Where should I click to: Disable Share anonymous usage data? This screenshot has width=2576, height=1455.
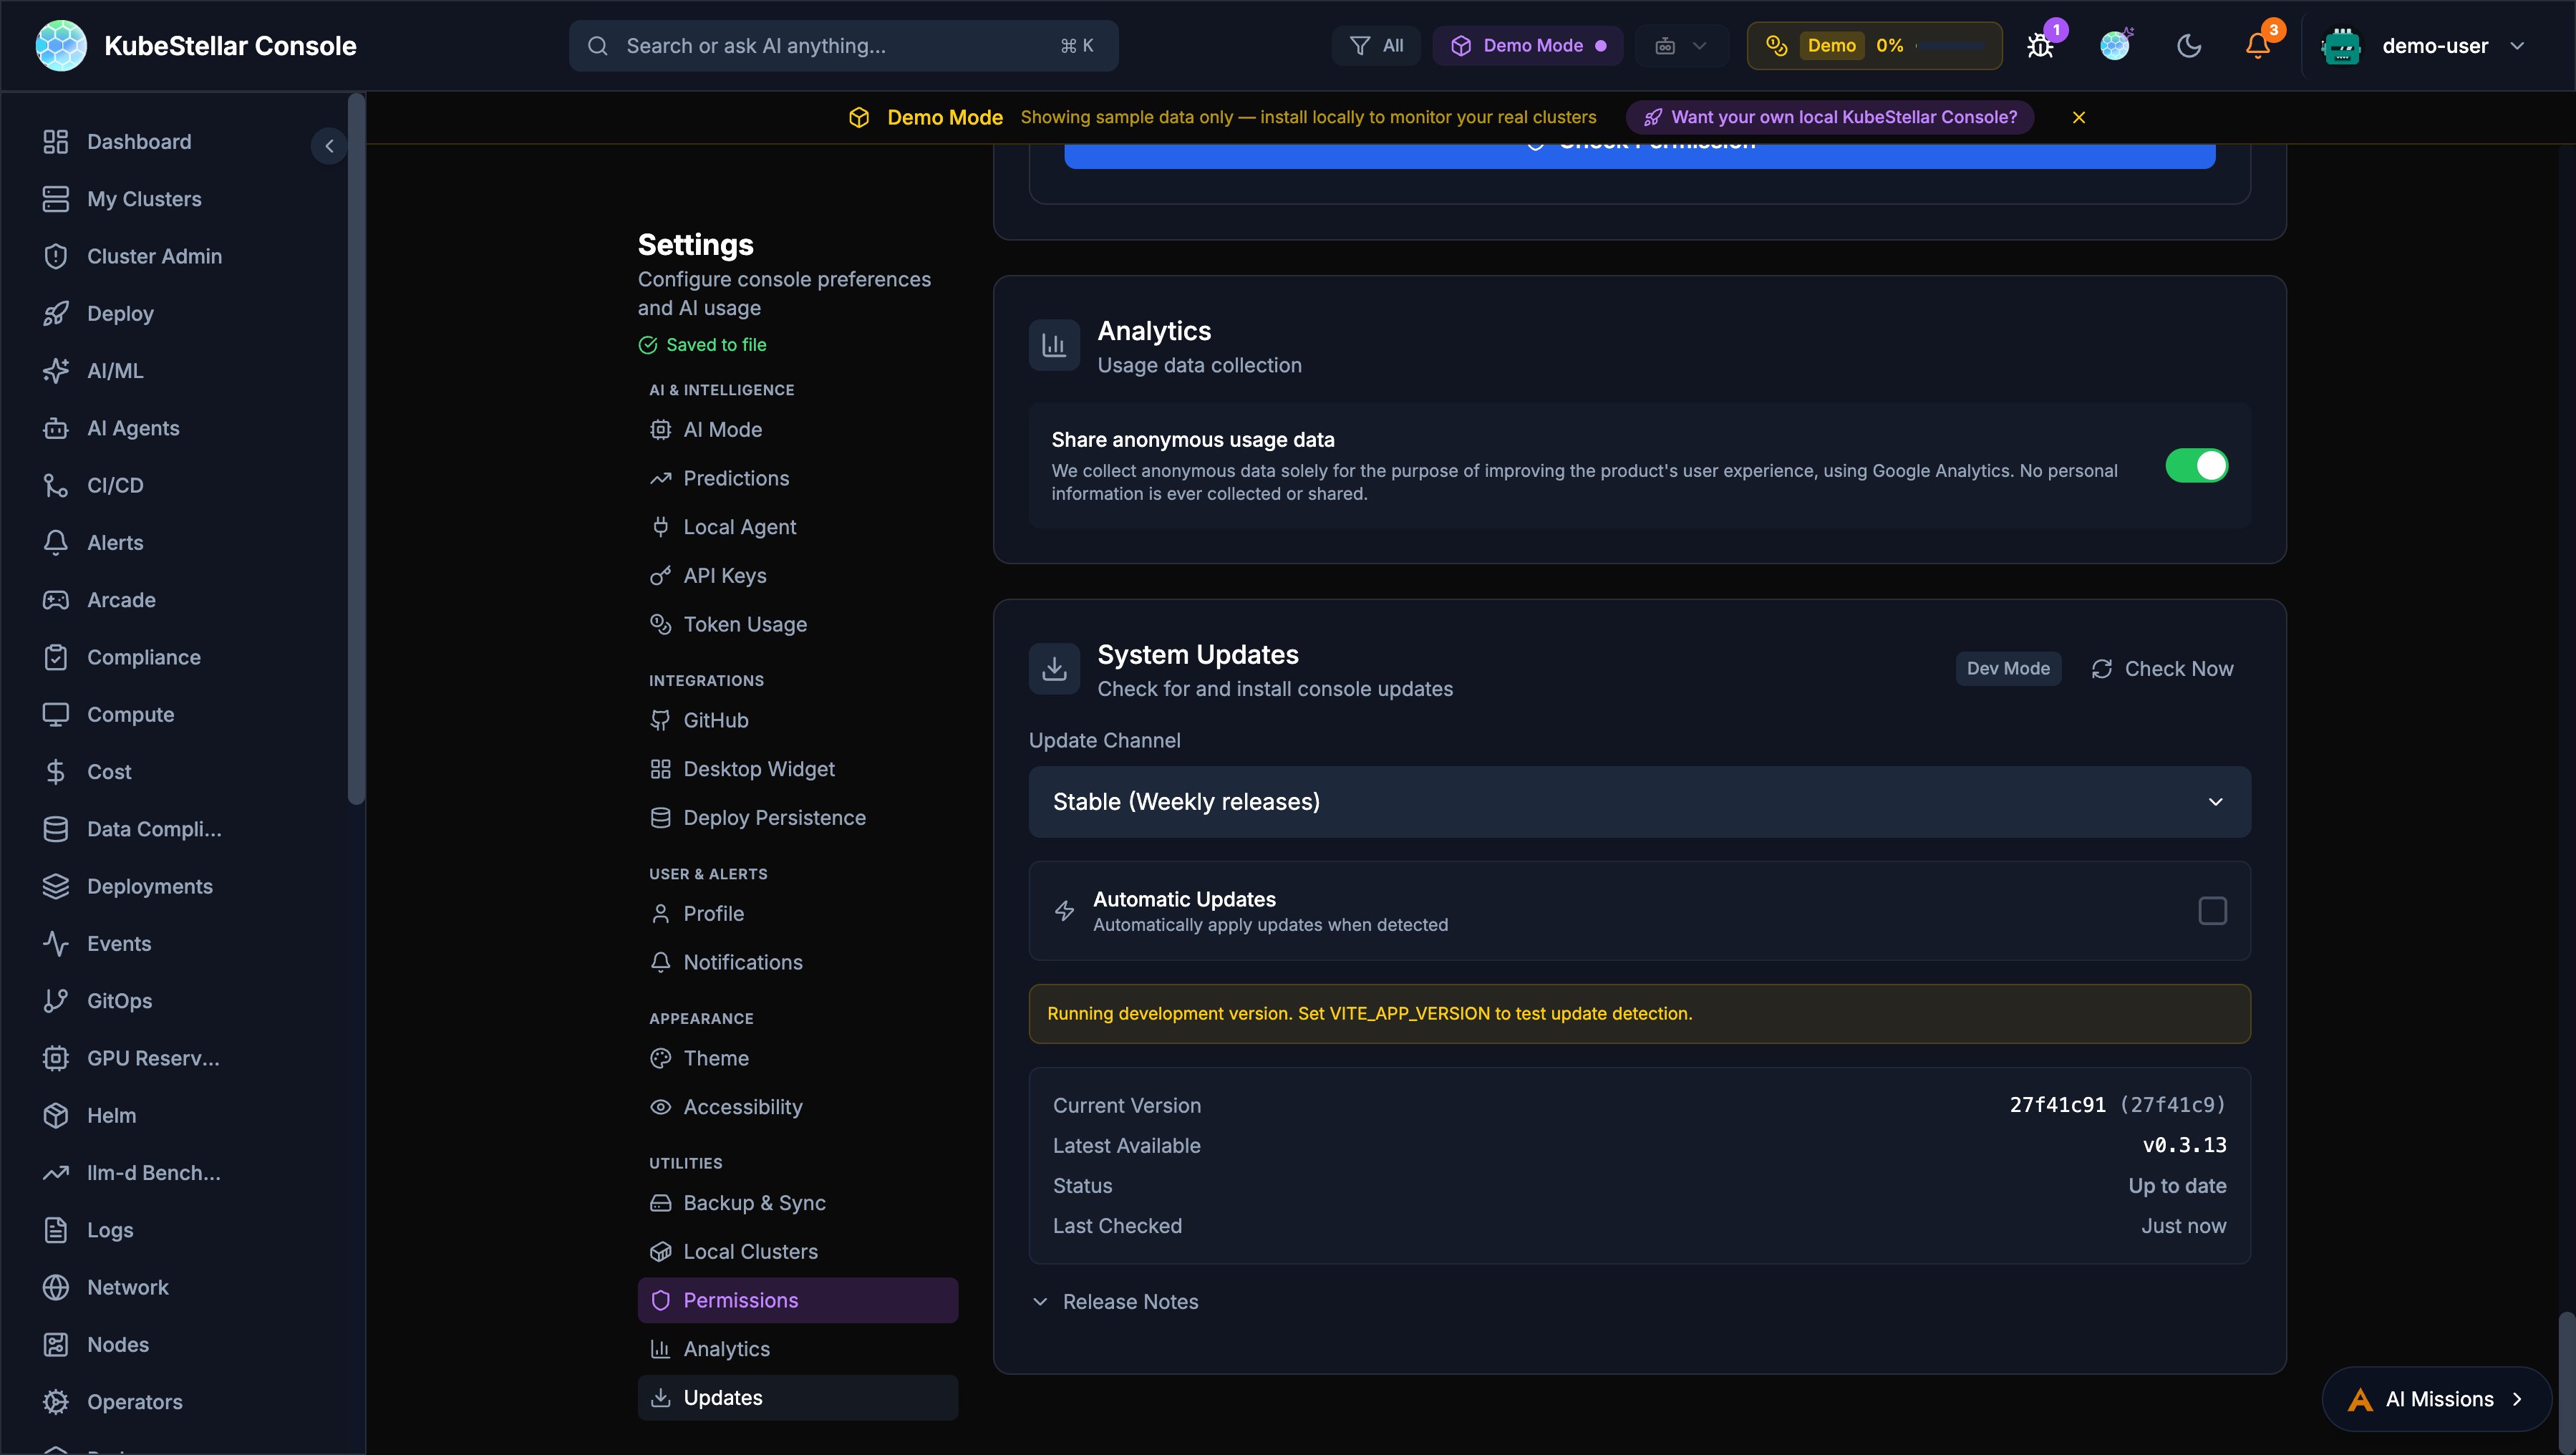2197,465
